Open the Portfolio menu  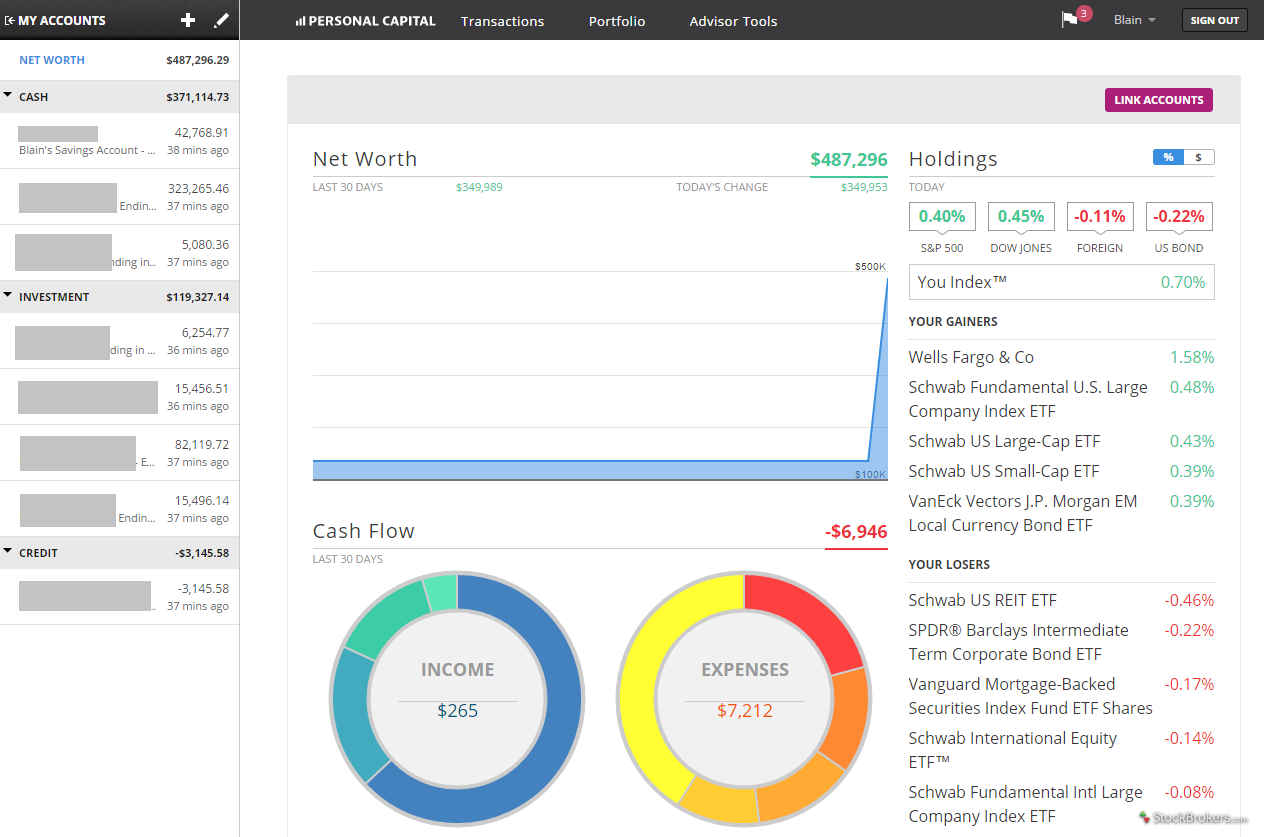pyautogui.click(x=617, y=21)
